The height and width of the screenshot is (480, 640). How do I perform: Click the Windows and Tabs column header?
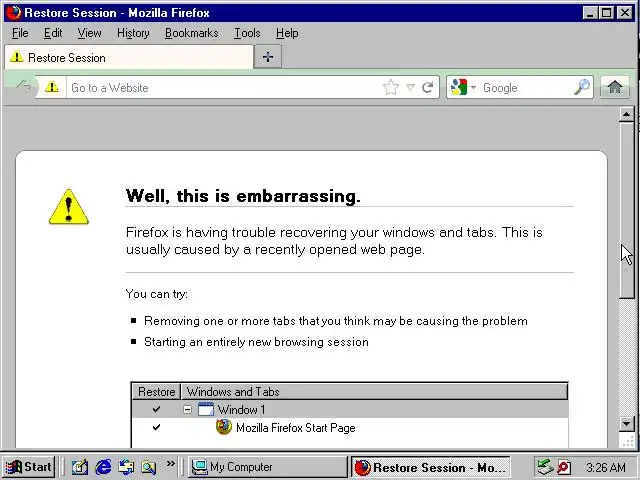point(374,391)
